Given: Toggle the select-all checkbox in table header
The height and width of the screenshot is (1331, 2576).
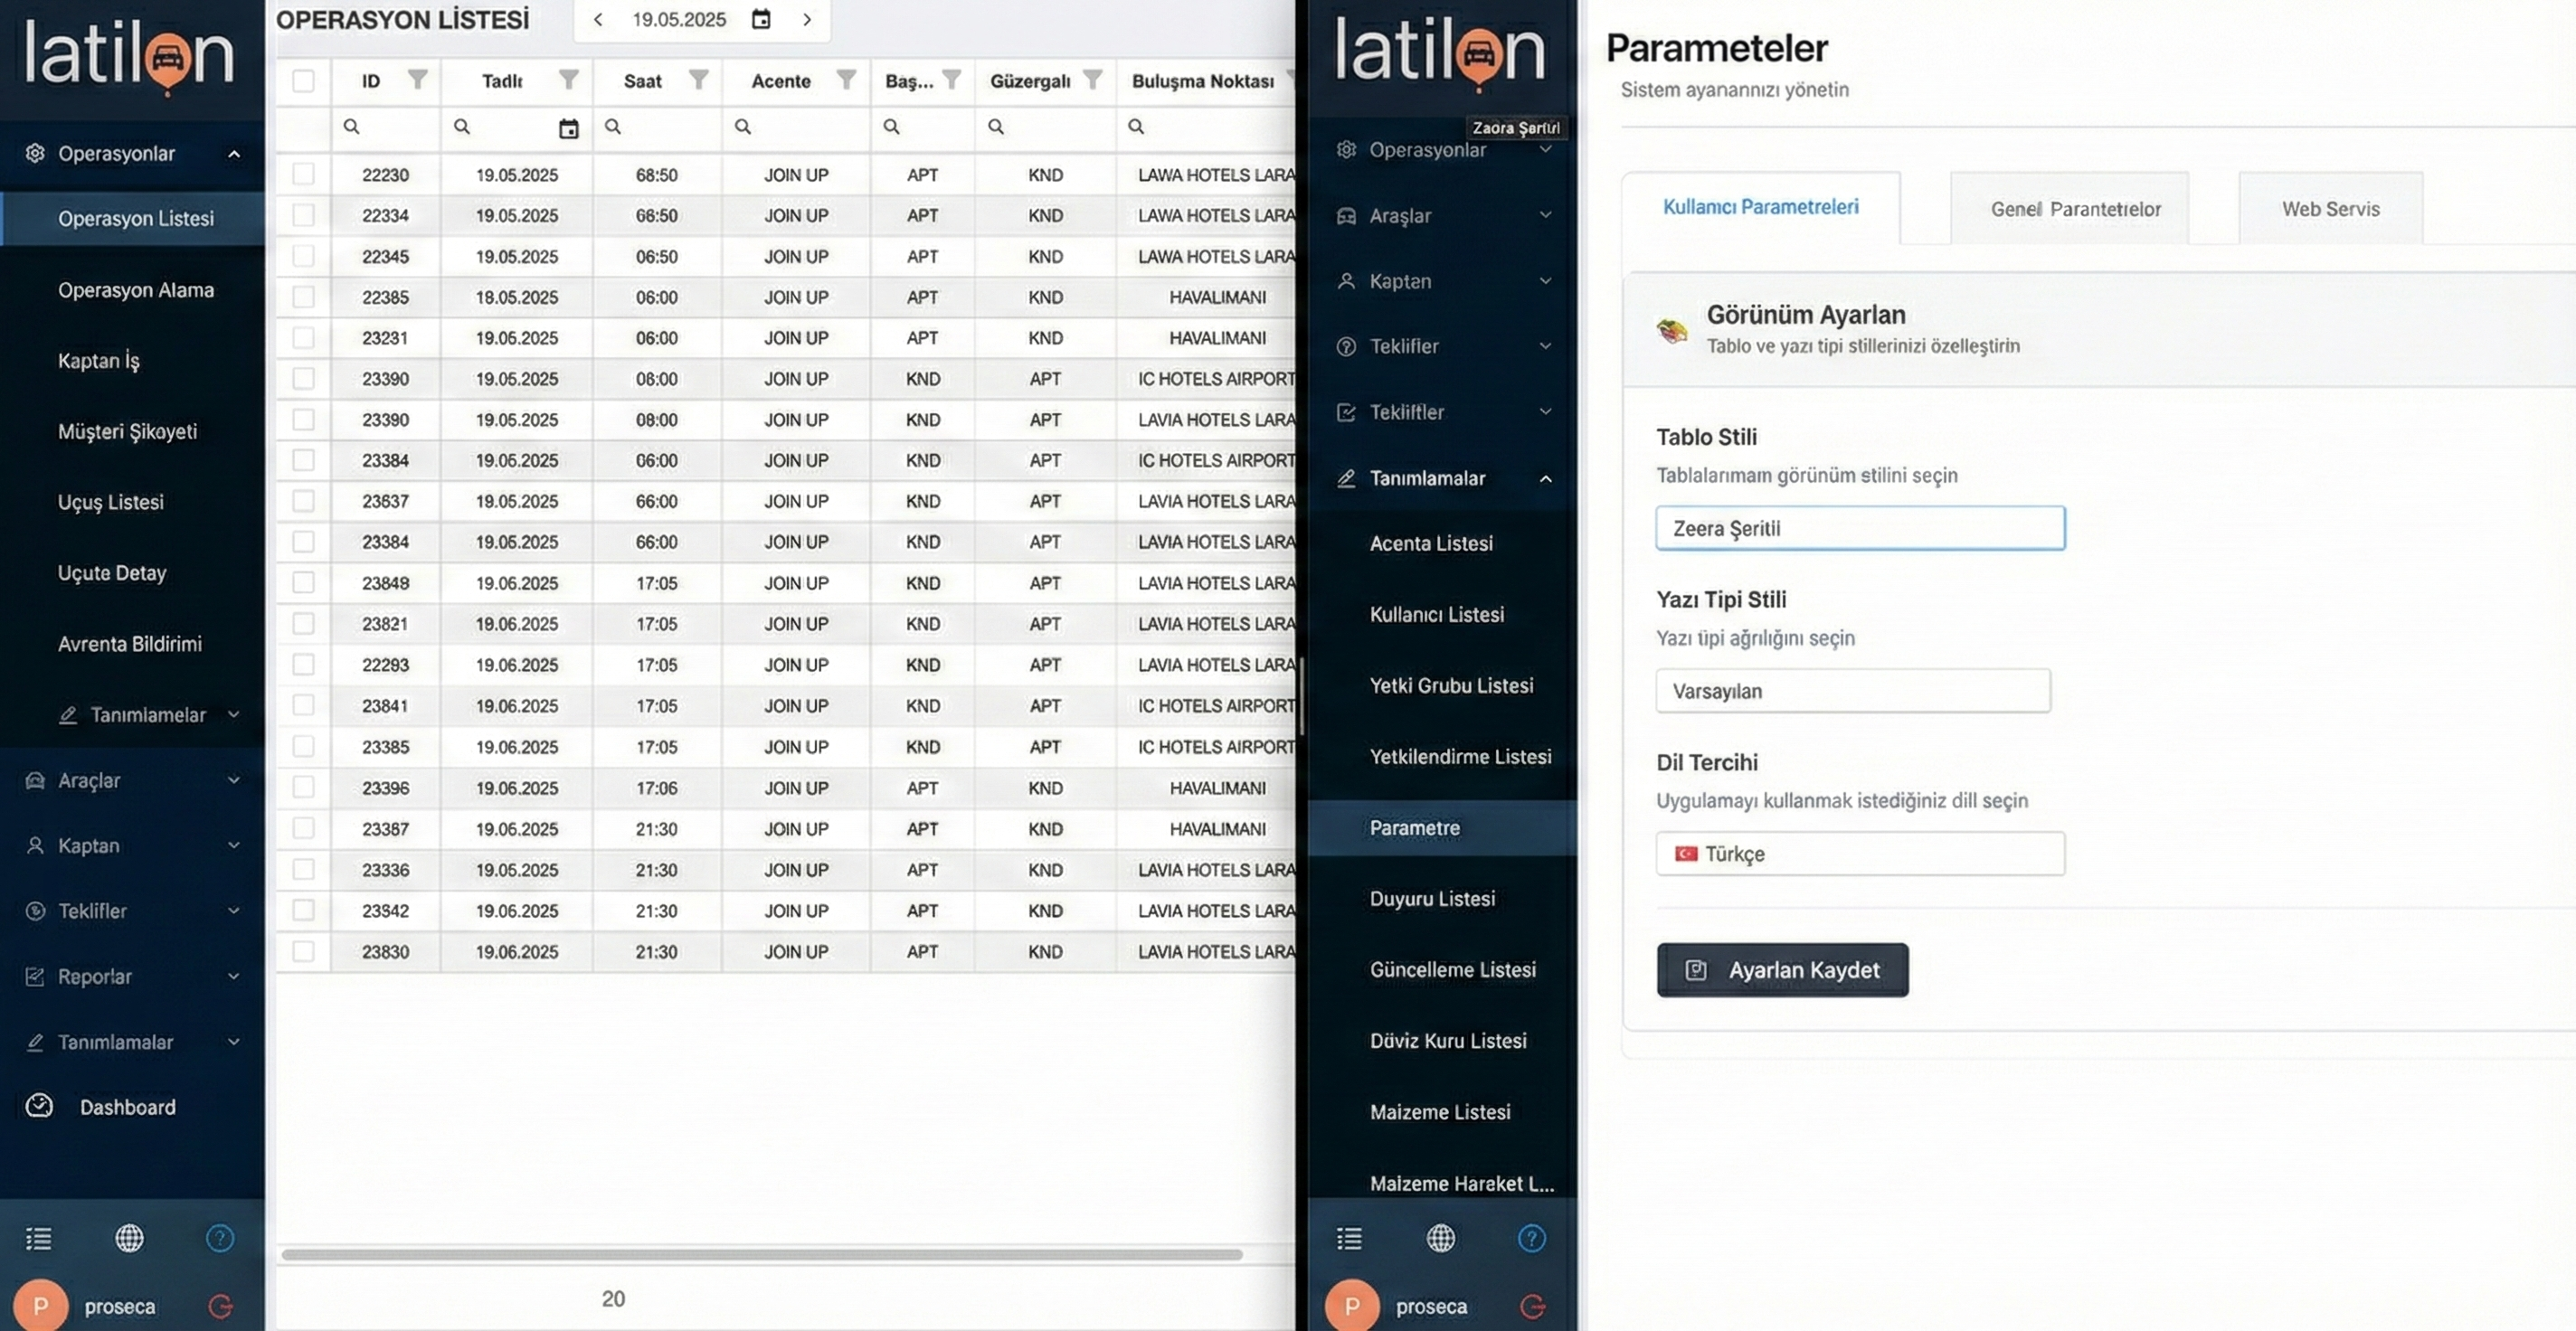Looking at the screenshot, I should [303, 81].
